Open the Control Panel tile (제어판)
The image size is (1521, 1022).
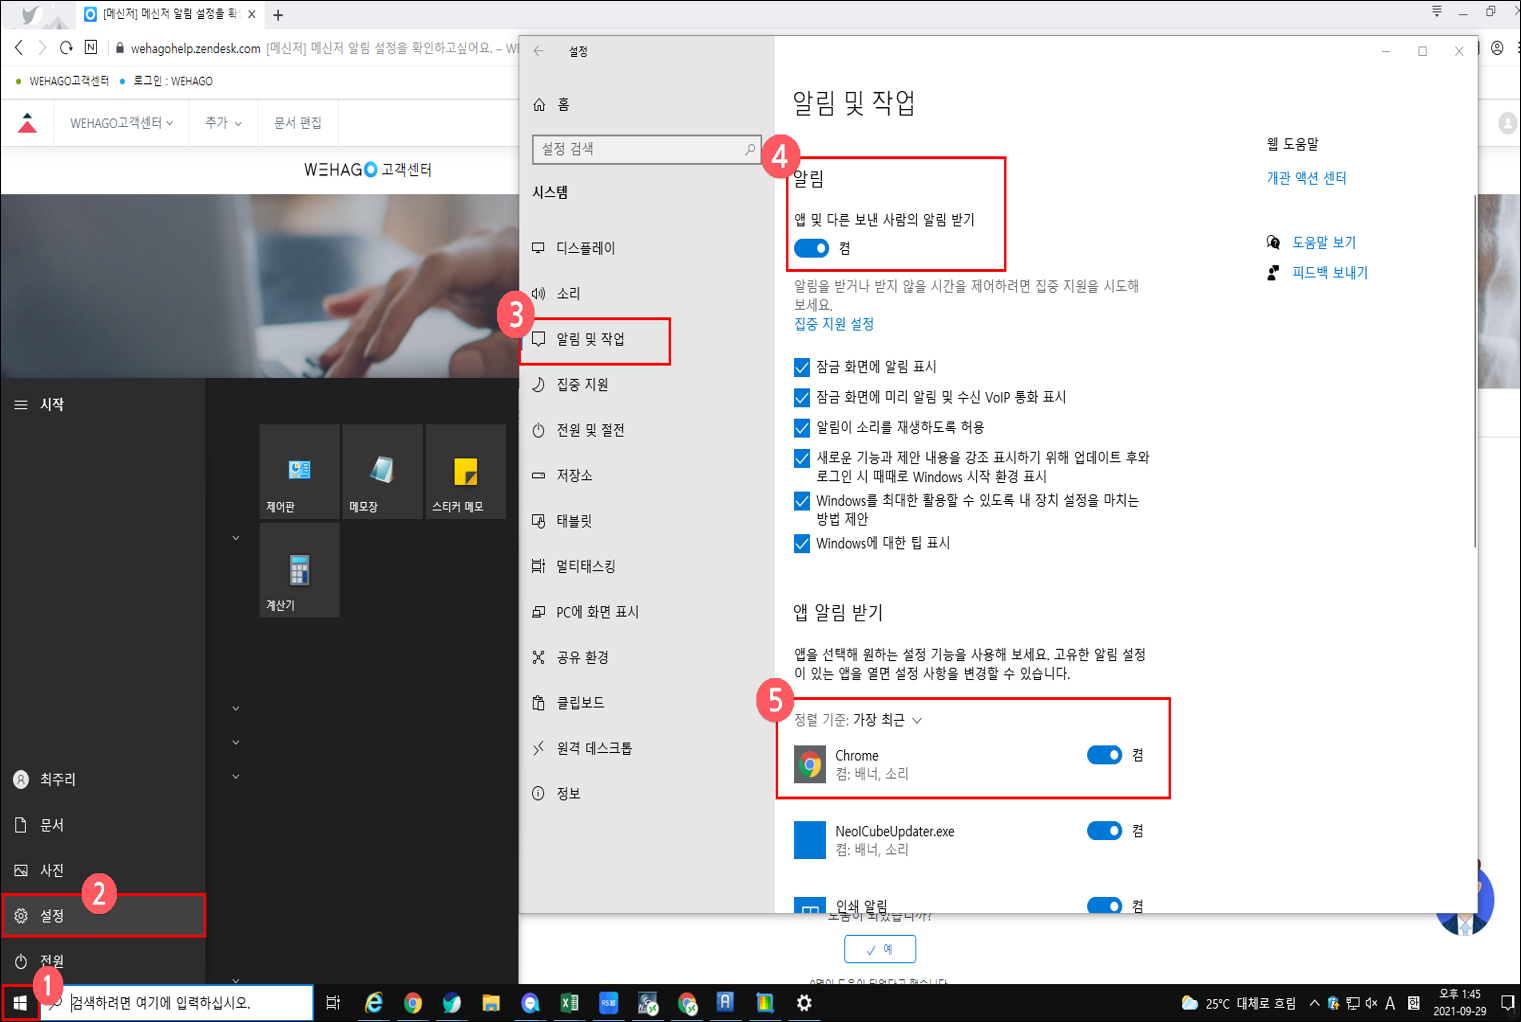pyautogui.click(x=299, y=472)
